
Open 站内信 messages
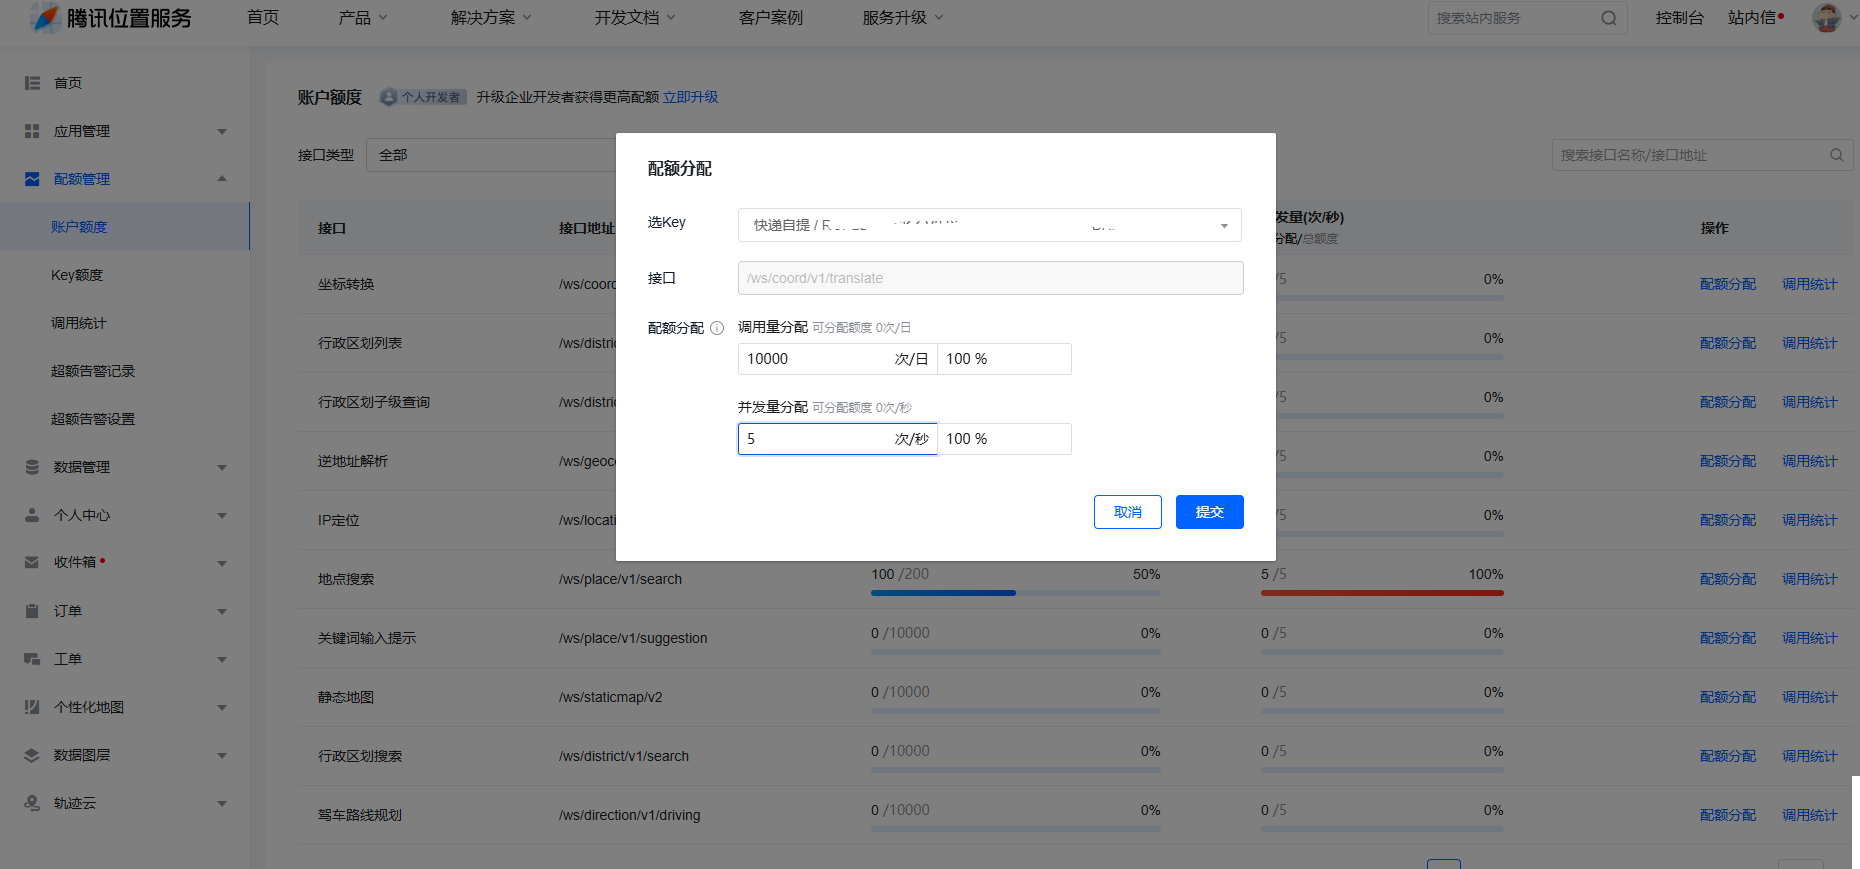click(x=1755, y=18)
